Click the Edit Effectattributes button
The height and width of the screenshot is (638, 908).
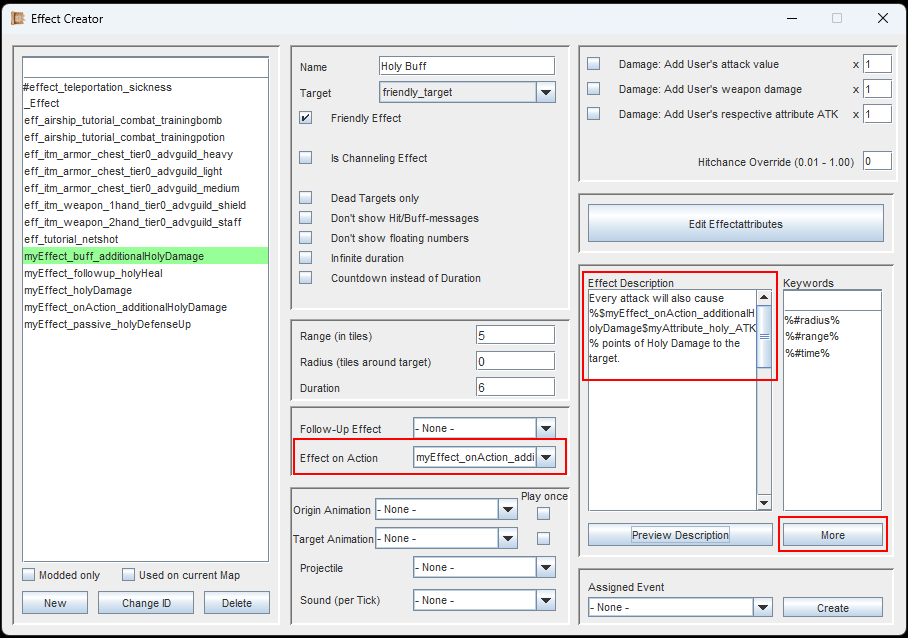click(735, 224)
